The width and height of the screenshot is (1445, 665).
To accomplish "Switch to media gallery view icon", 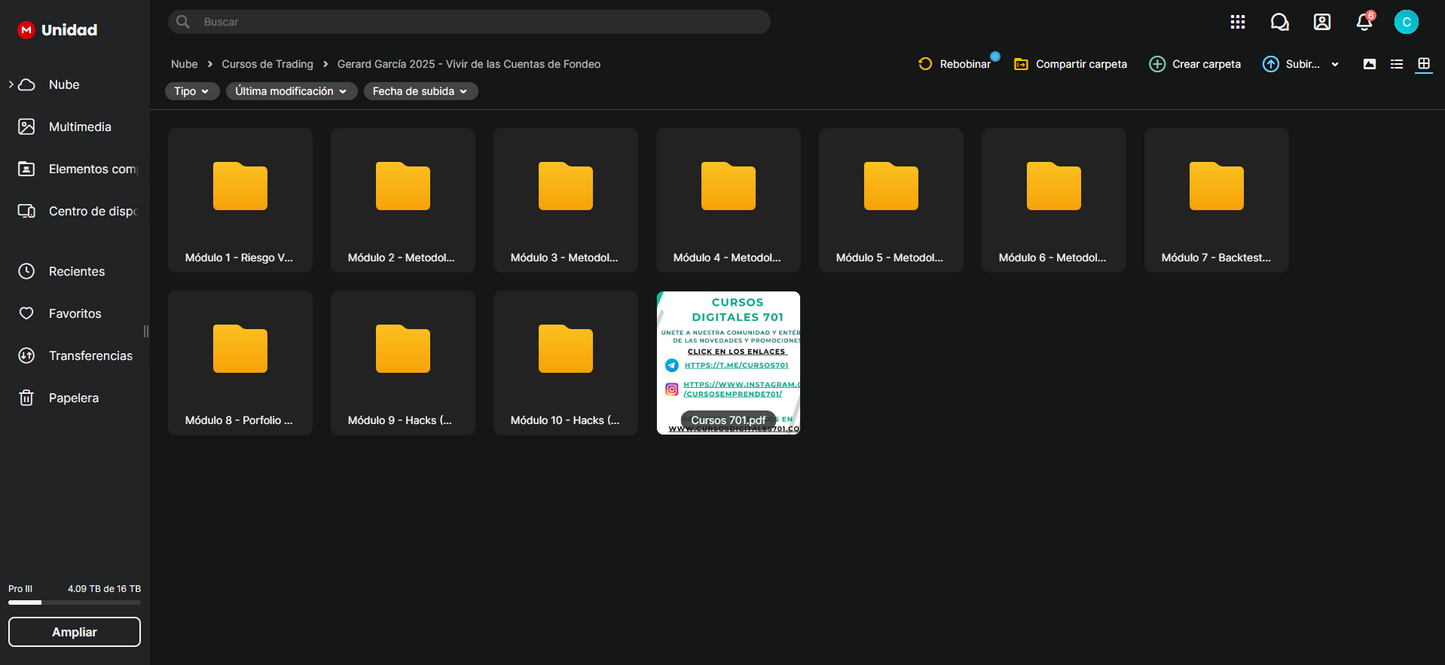I will pos(1369,64).
